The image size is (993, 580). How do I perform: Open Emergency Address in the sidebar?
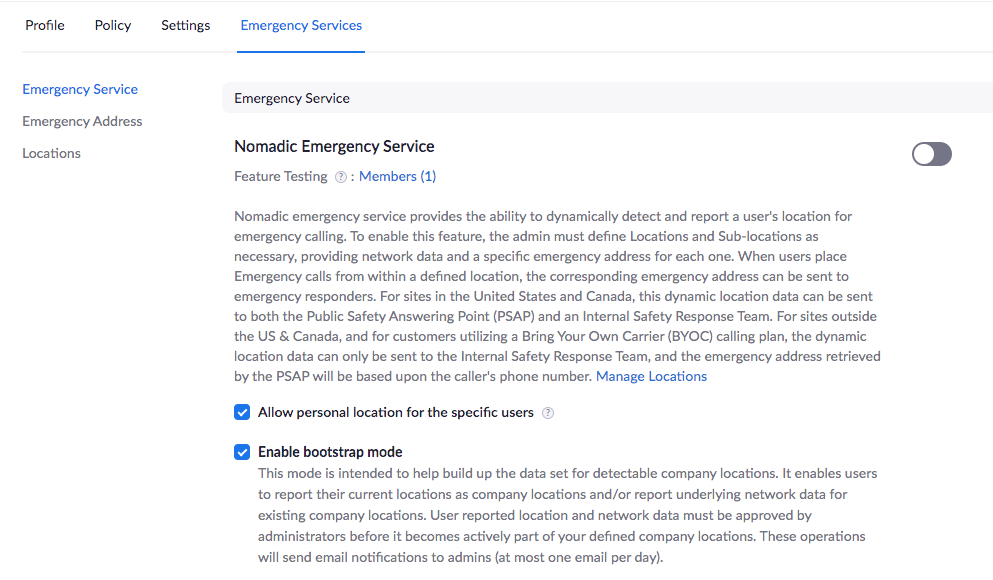point(82,122)
